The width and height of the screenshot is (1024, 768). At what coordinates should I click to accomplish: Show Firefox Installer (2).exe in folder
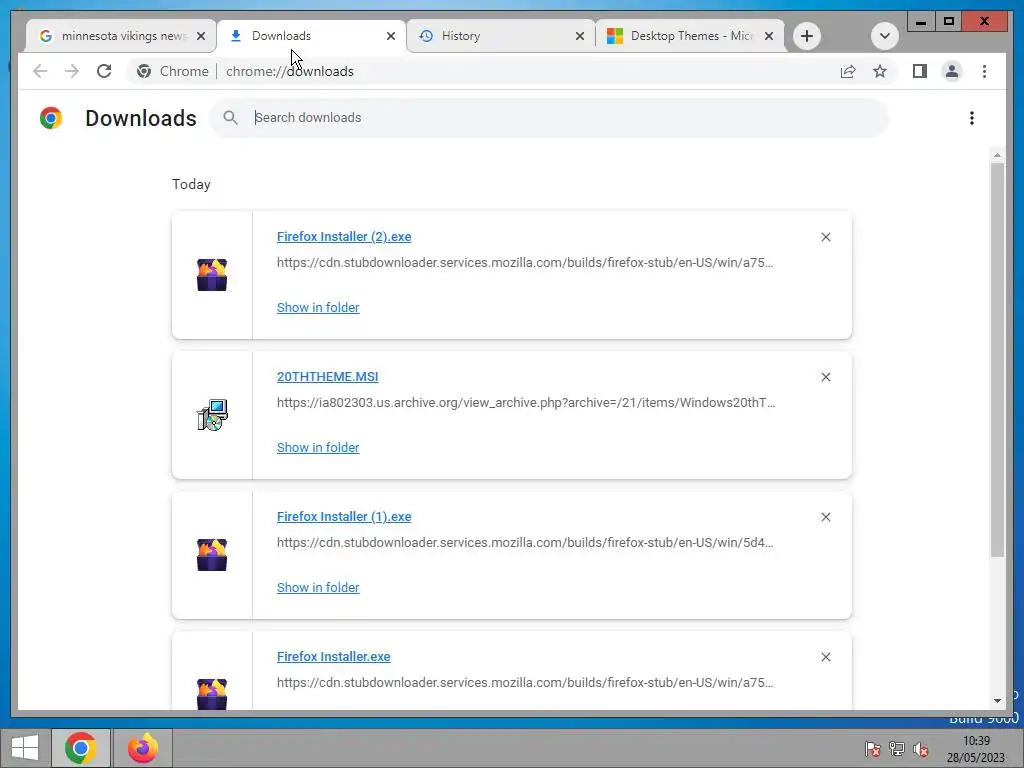click(x=318, y=308)
